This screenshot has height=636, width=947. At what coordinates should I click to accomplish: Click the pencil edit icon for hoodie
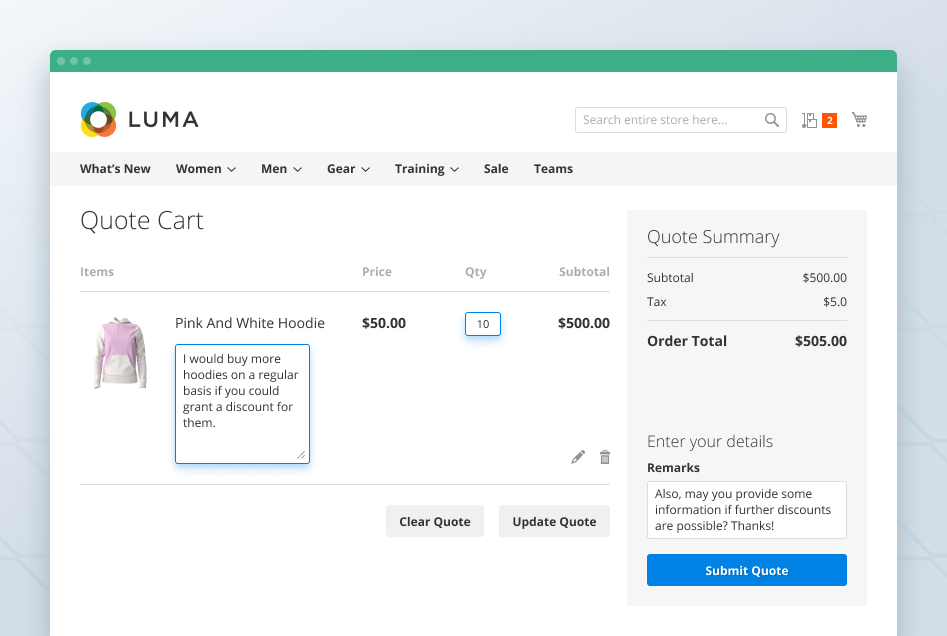point(578,457)
